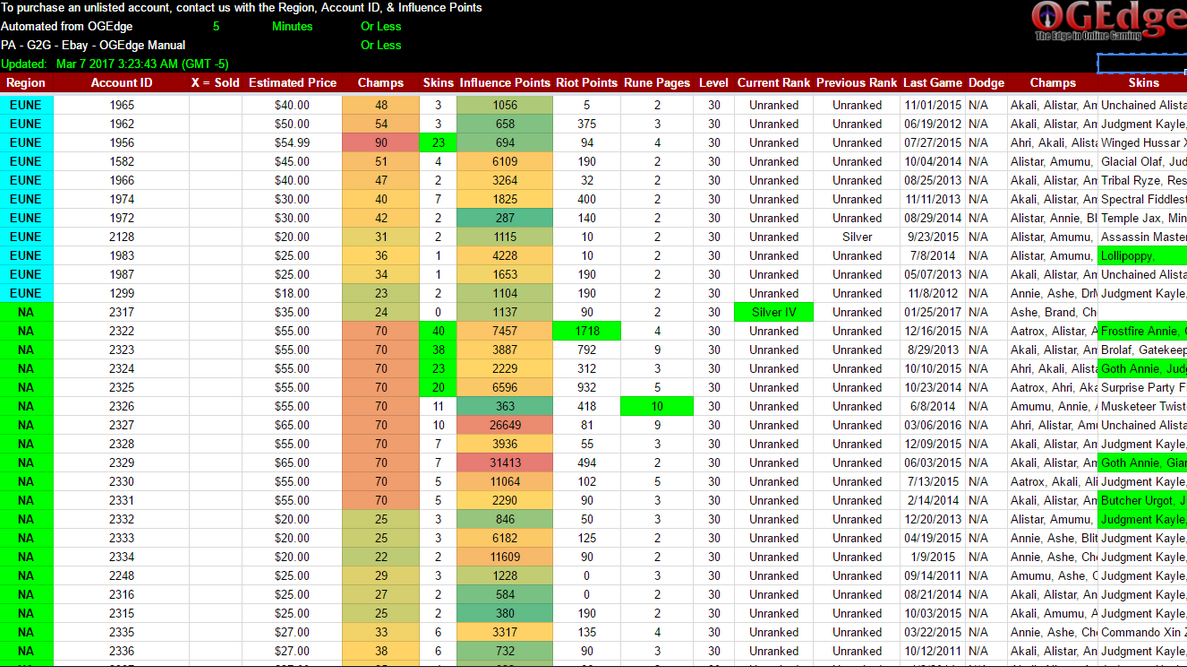This screenshot has height=667, width=1187.
Task: Click the Butcher Urgot skins cell
Action: (x=1142, y=500)
